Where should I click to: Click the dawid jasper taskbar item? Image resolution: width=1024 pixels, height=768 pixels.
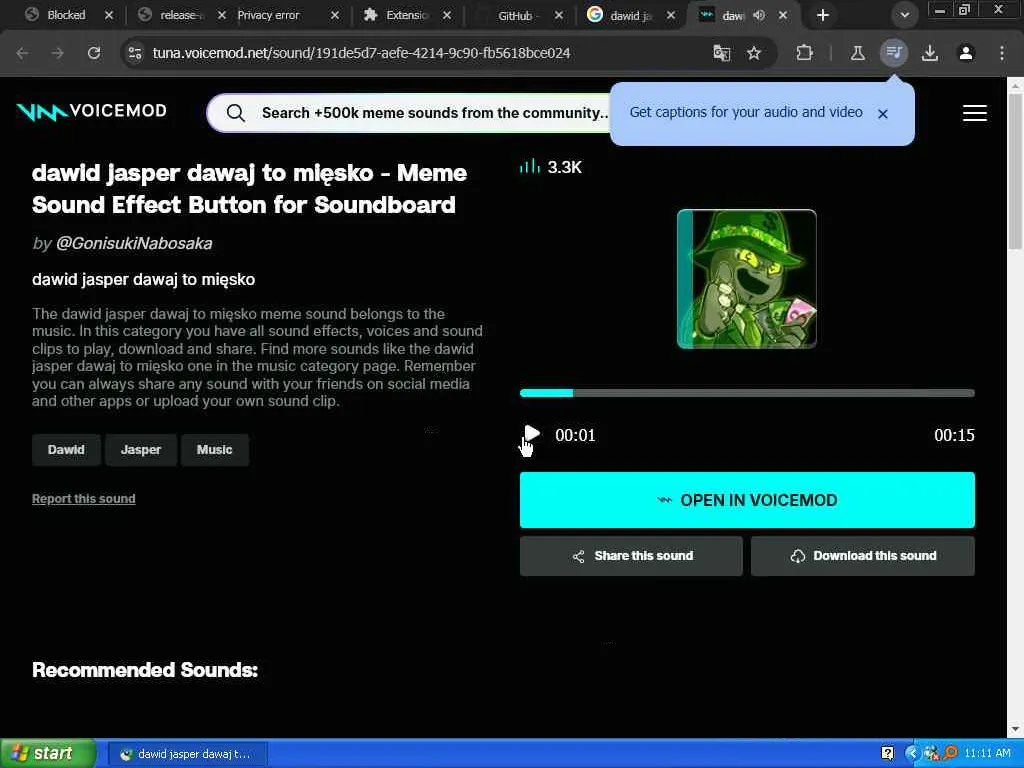[x=187, y=754]
